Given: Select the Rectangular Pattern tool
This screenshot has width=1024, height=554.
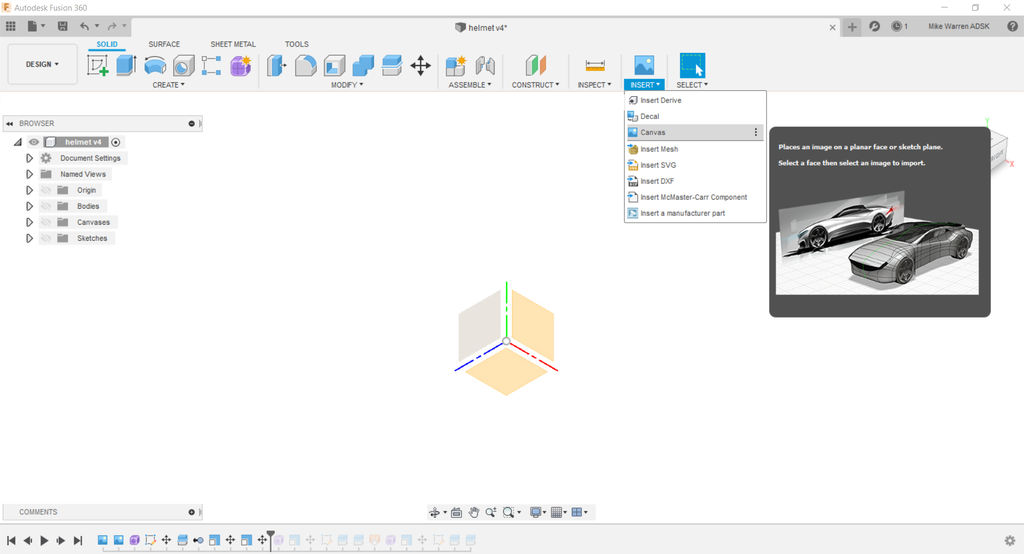Looking at the screenshot, I should (212, 65).
